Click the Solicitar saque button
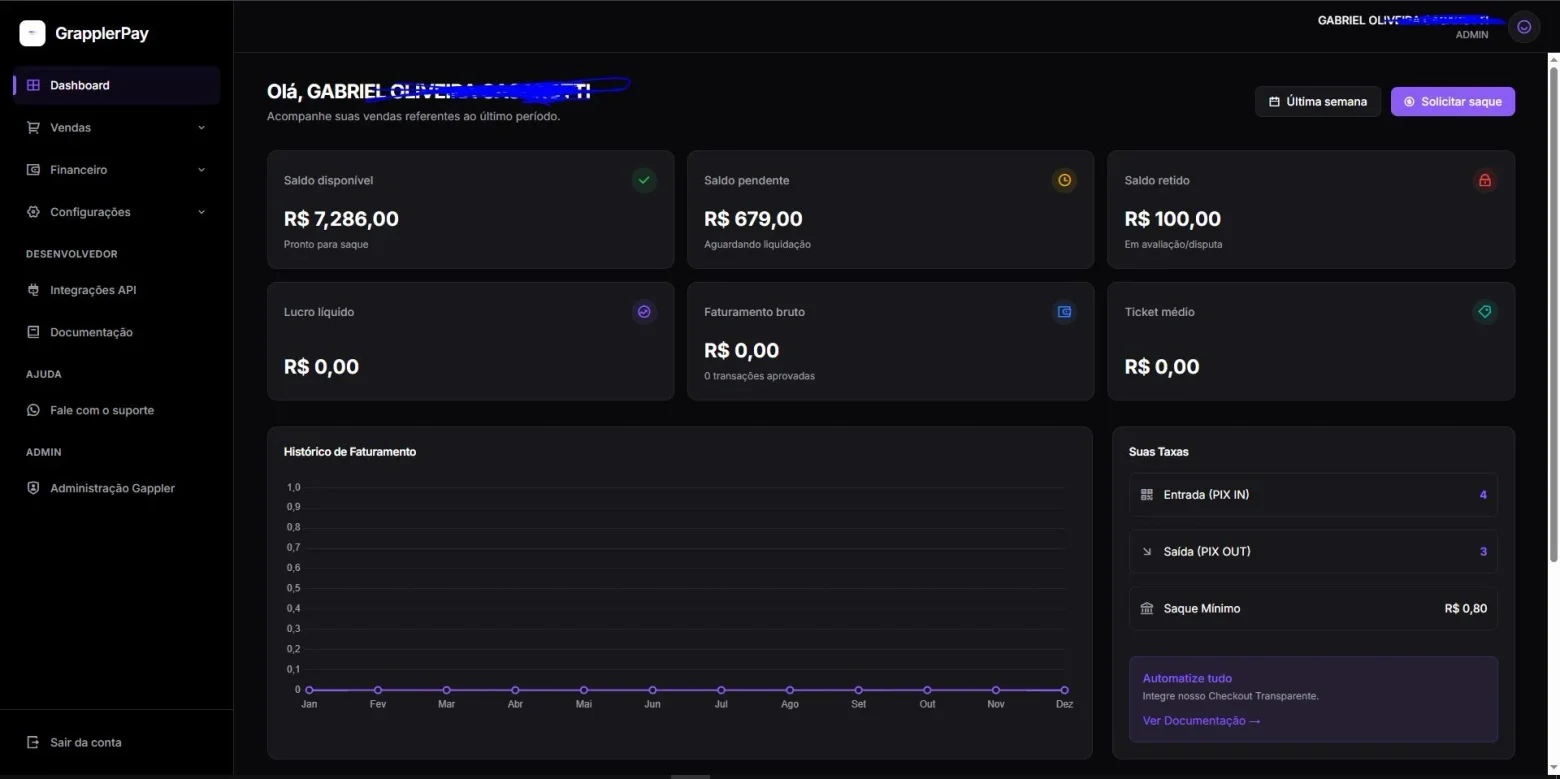 (1452, 102)
